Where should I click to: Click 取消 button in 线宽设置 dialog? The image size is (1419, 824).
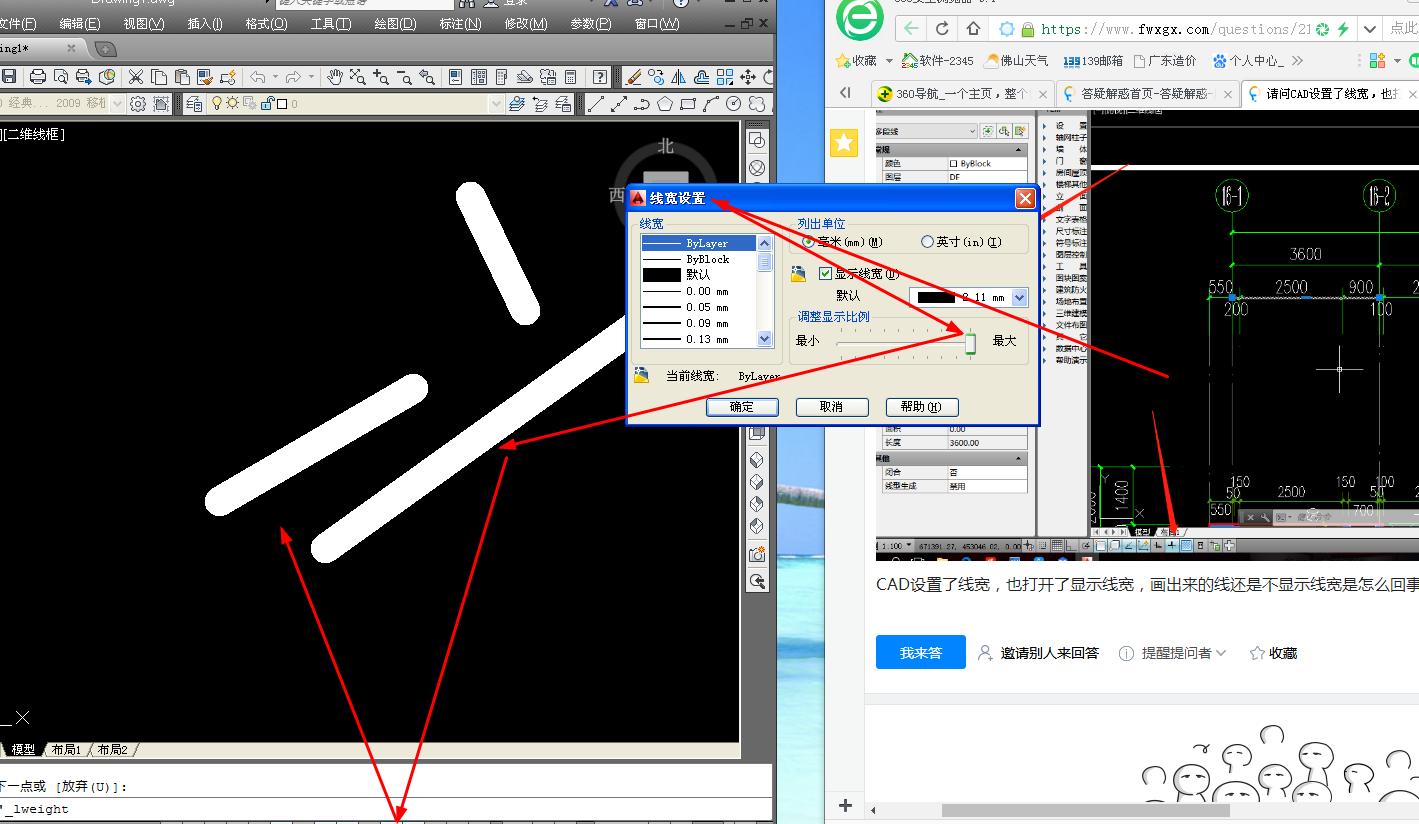tap(831, 407)
